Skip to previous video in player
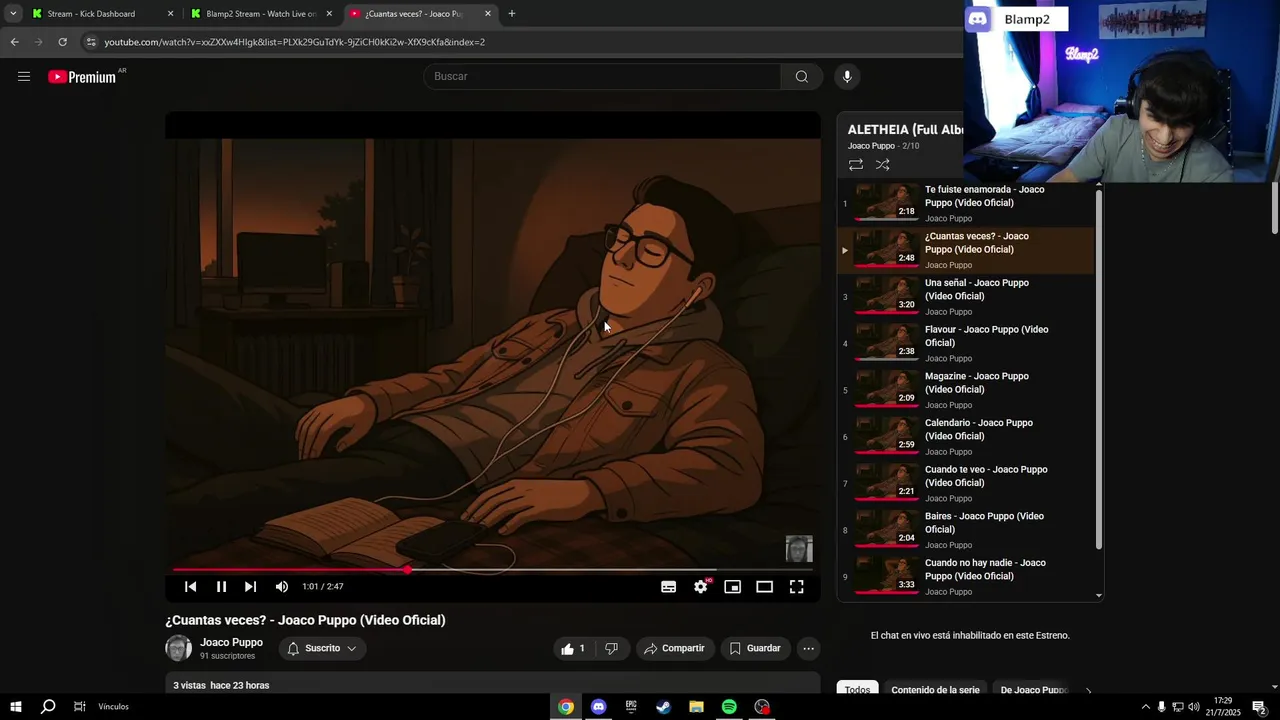The height and width of the screenshot is (720, 1280). tap(190, 587)
